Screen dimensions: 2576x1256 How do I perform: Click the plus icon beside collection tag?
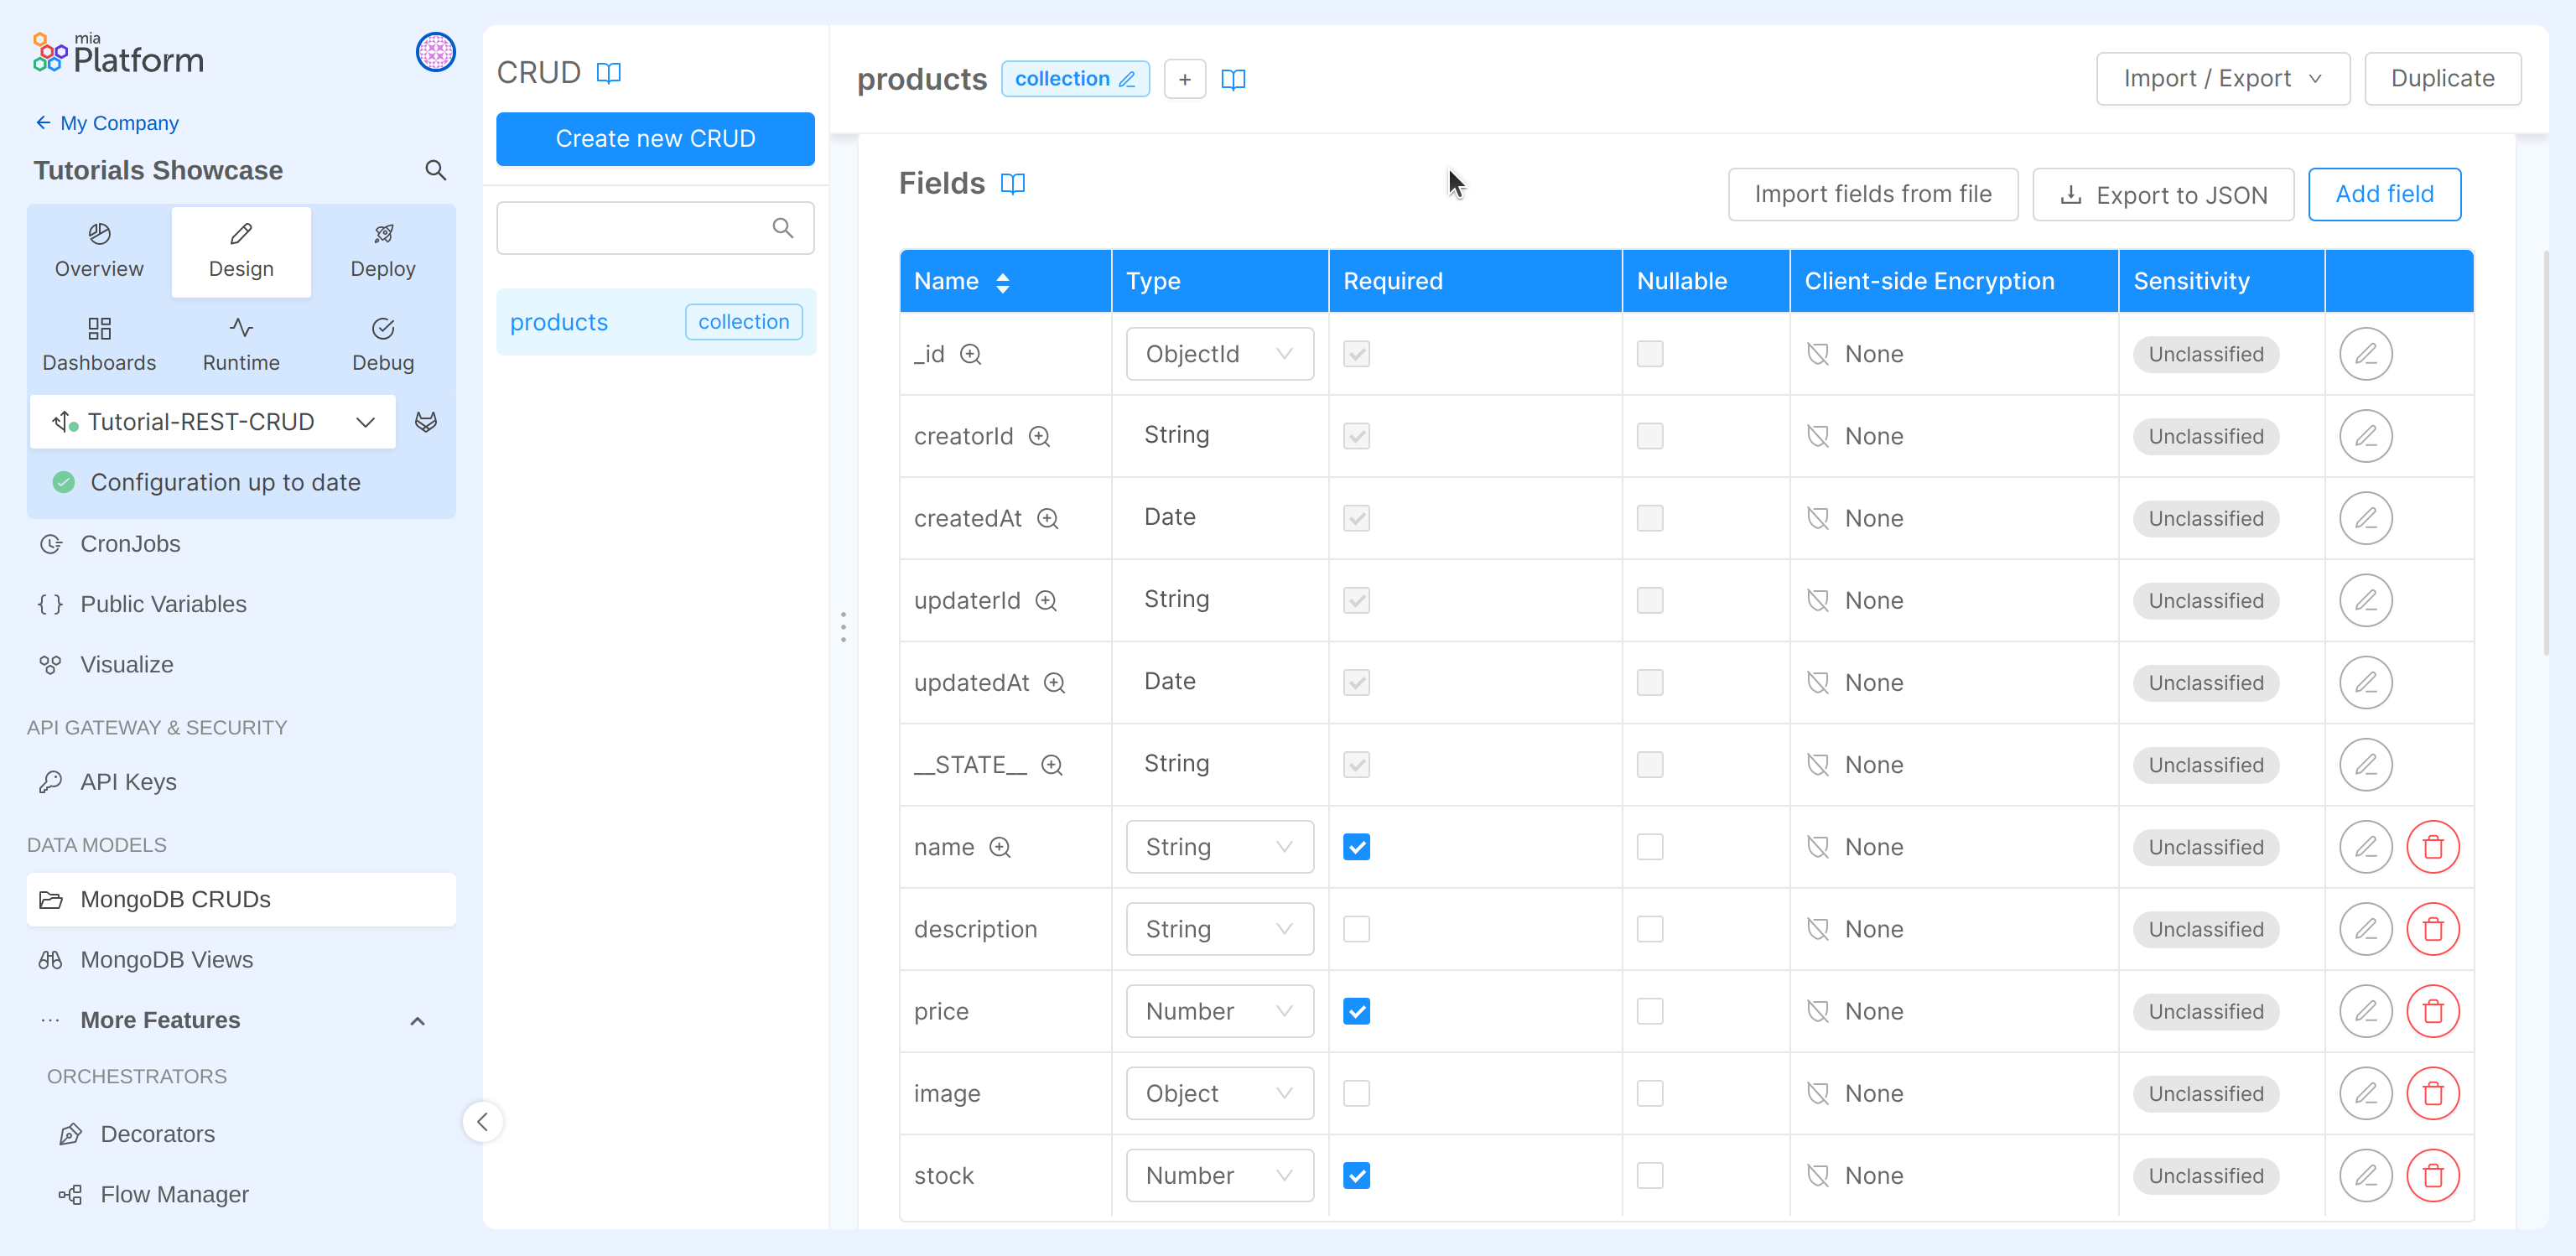click(1184, 79)
